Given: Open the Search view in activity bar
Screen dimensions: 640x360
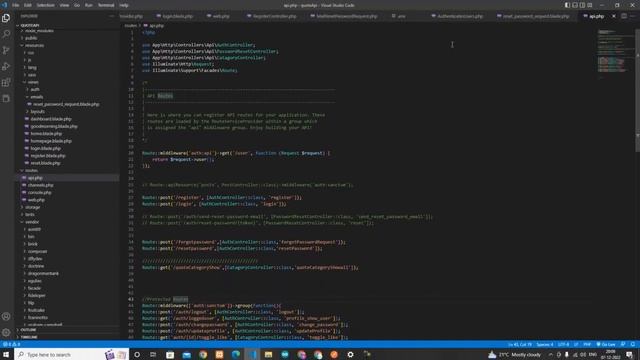Looking at the screenshot, I should pyautogui.click(x=6, y=34).
